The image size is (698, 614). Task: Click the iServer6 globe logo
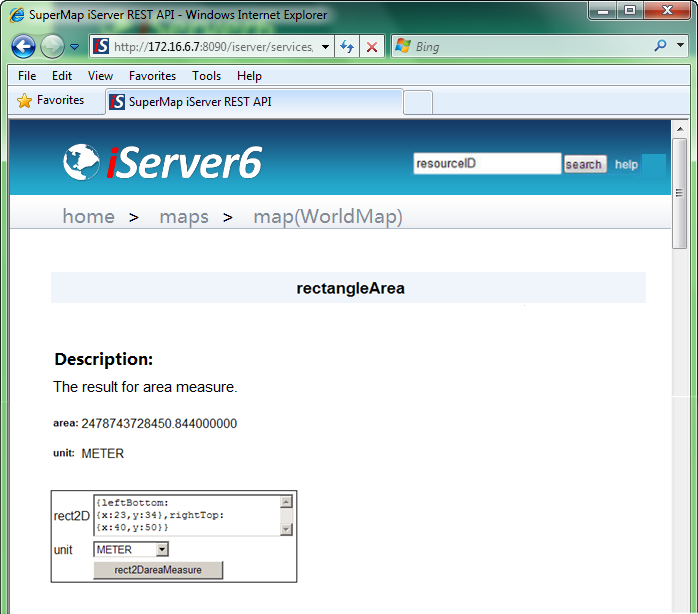(x=82, y=162)
